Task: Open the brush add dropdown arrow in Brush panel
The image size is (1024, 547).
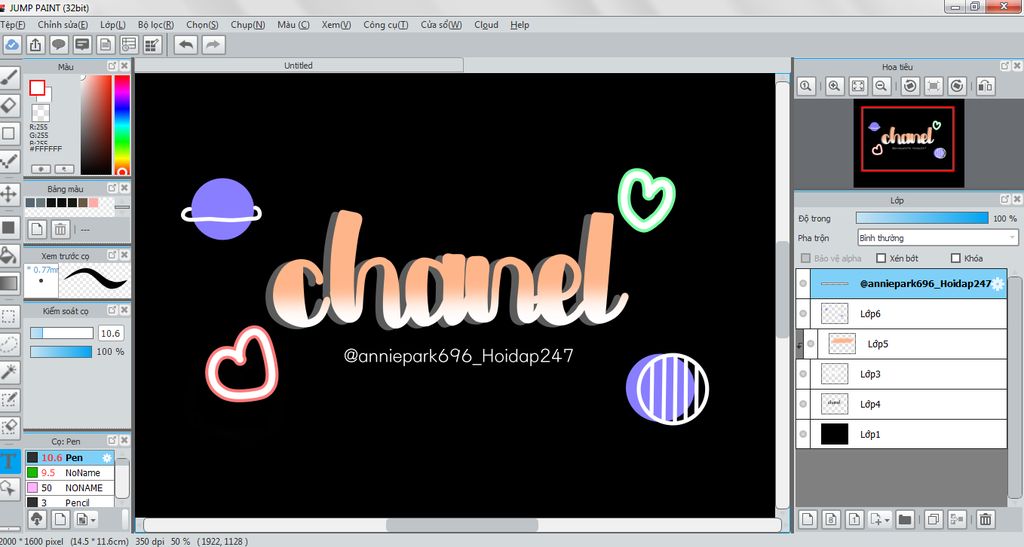Action: [94, 520]
